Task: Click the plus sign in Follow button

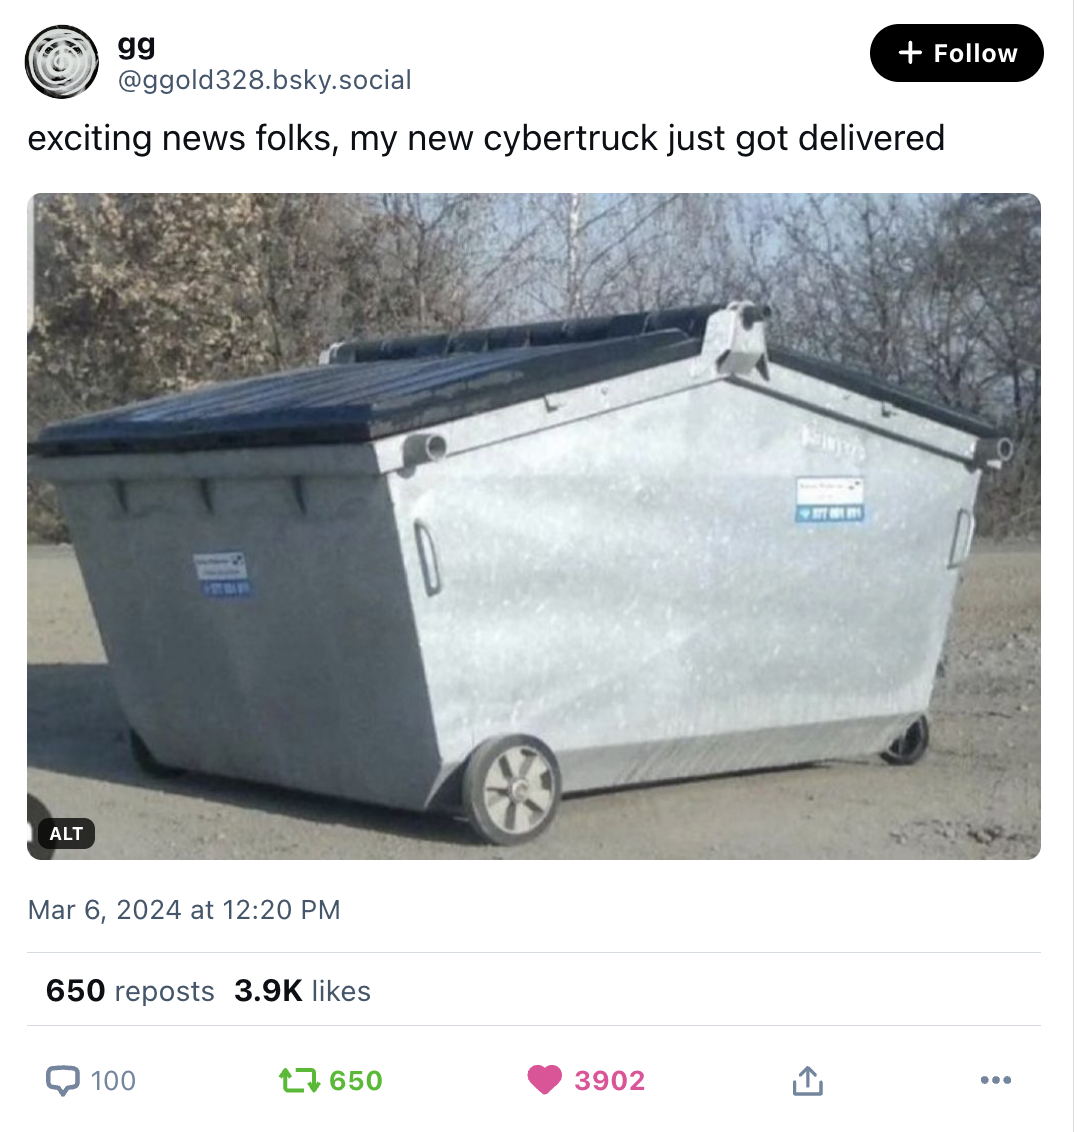Action: 910,53
